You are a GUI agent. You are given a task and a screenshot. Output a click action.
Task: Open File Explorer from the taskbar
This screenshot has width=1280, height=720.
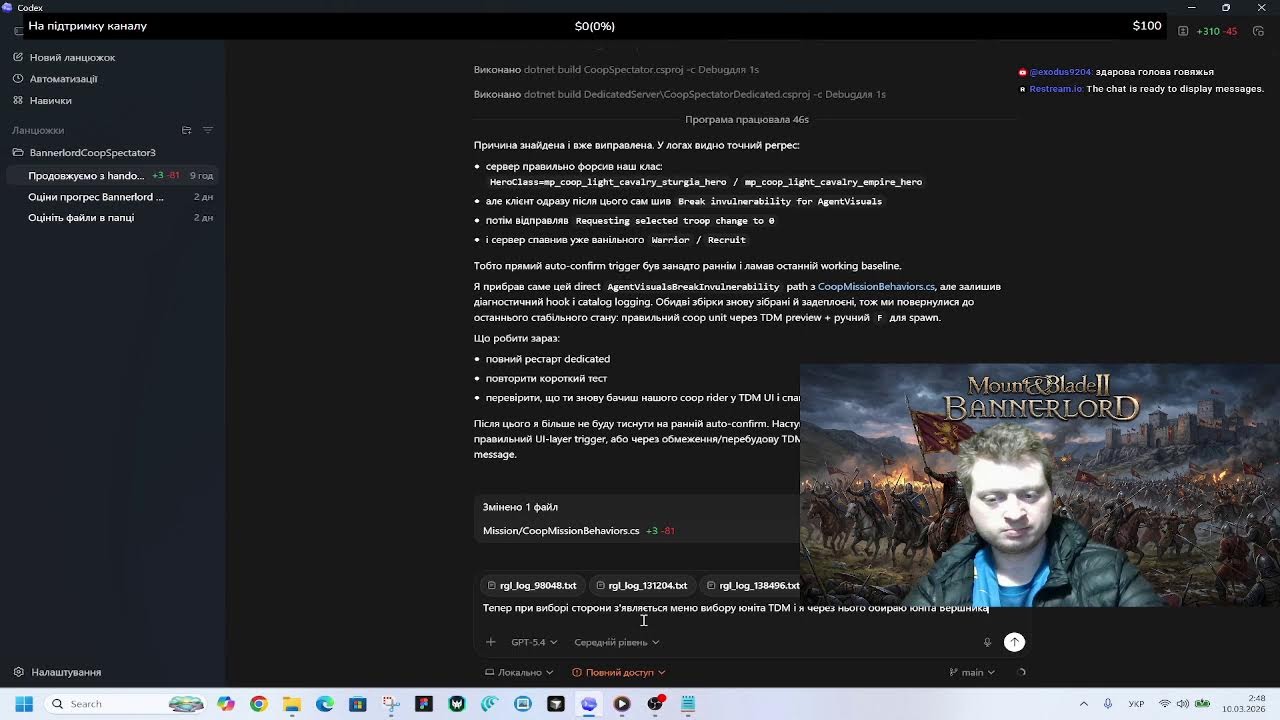pos(292,704)
